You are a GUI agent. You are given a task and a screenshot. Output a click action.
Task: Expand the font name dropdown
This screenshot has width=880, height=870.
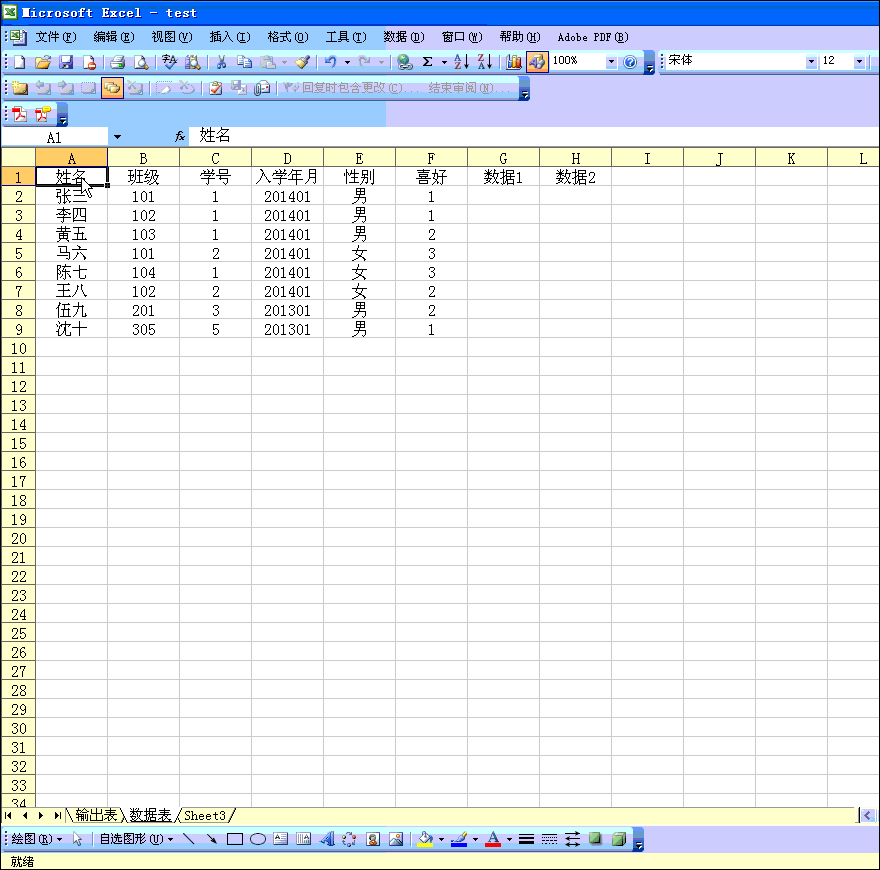[810, 62]
